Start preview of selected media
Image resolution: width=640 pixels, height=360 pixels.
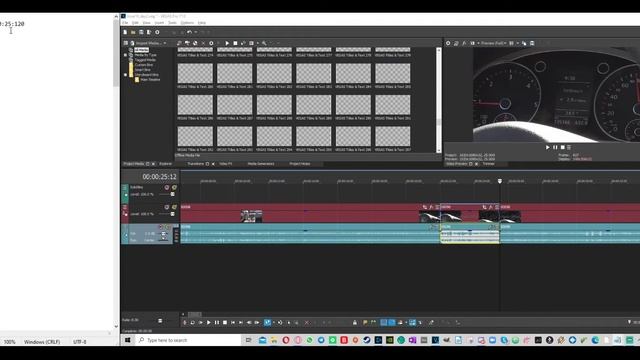tap(227, 43)
